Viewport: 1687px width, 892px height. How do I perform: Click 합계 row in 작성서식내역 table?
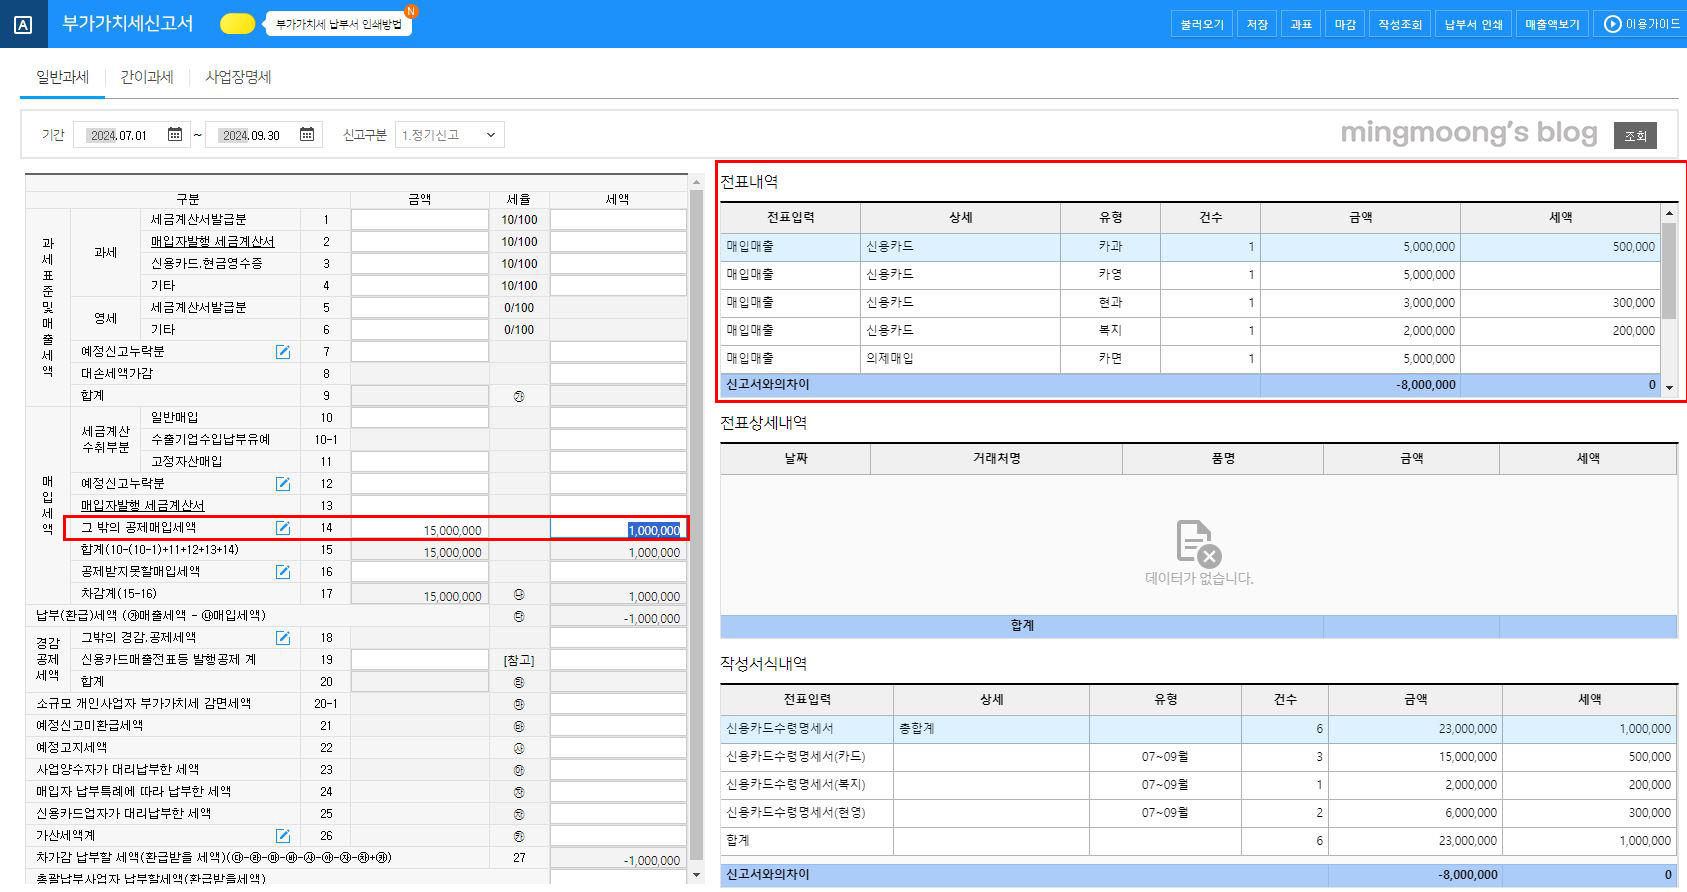point(1198,841)
